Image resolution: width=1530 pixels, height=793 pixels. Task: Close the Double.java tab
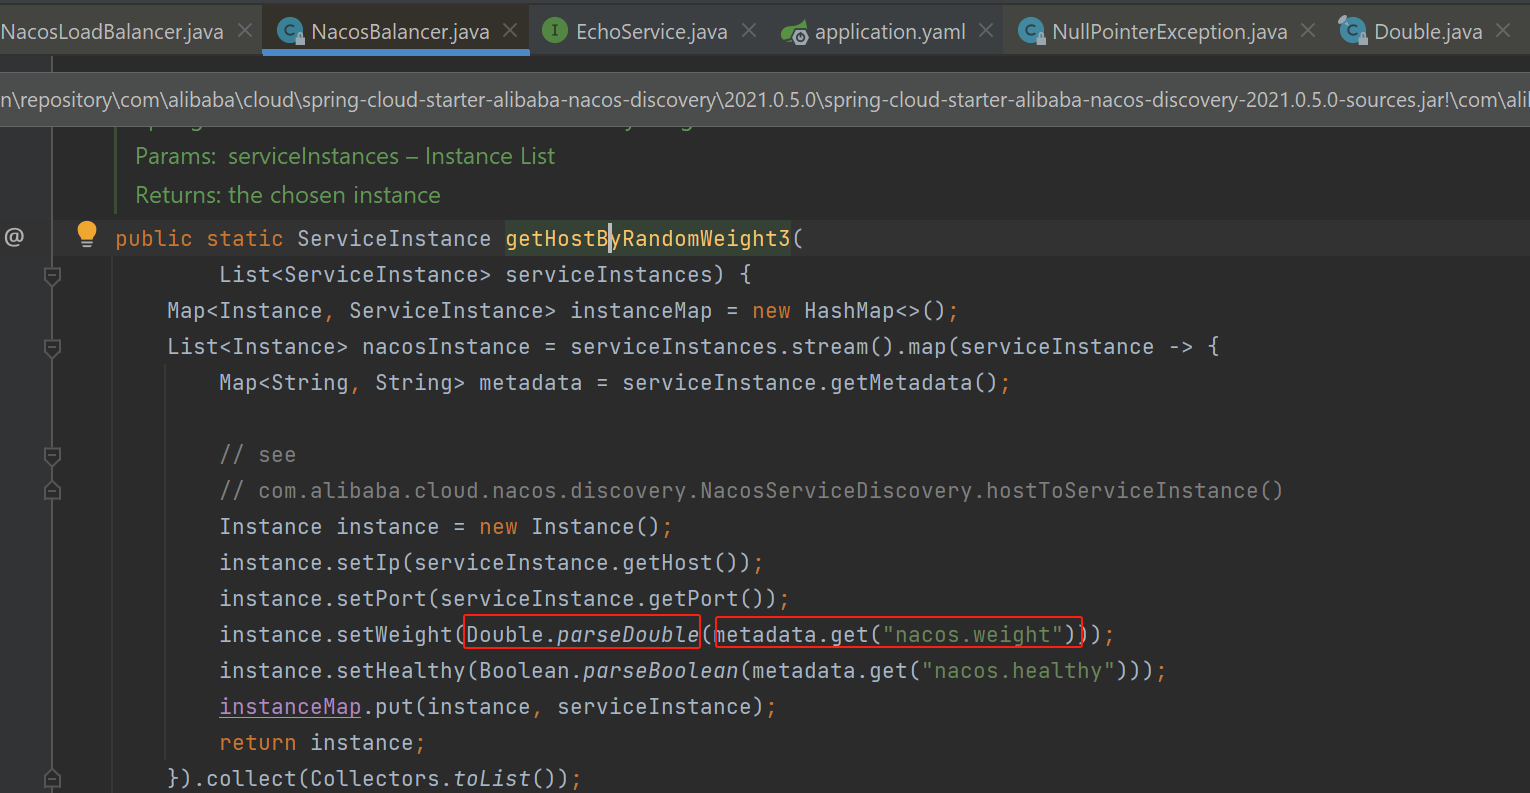1503,31
